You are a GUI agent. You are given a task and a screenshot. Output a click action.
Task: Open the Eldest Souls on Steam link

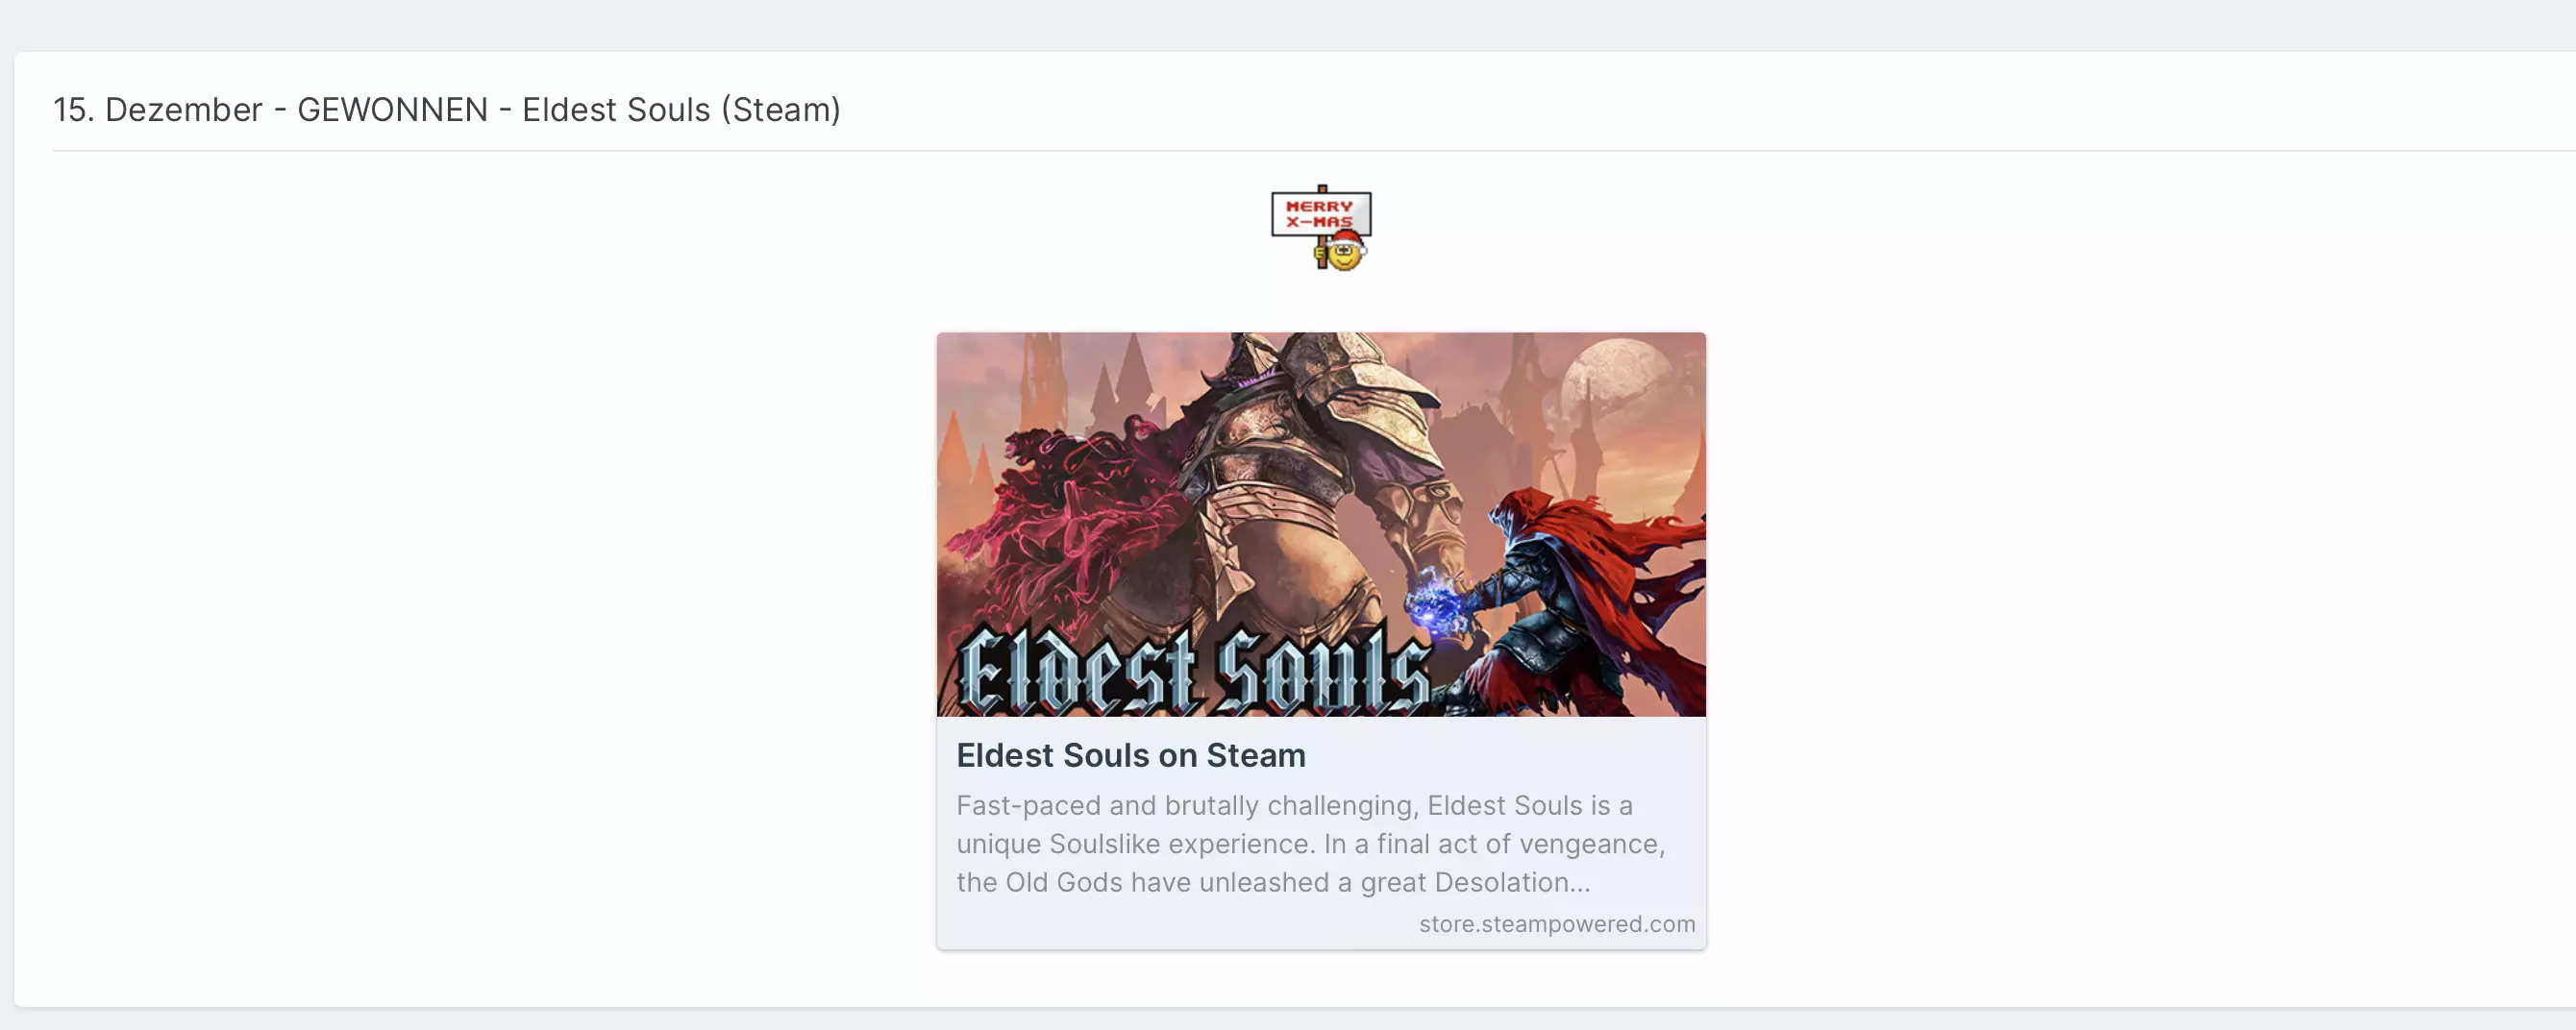point(1131,755)
